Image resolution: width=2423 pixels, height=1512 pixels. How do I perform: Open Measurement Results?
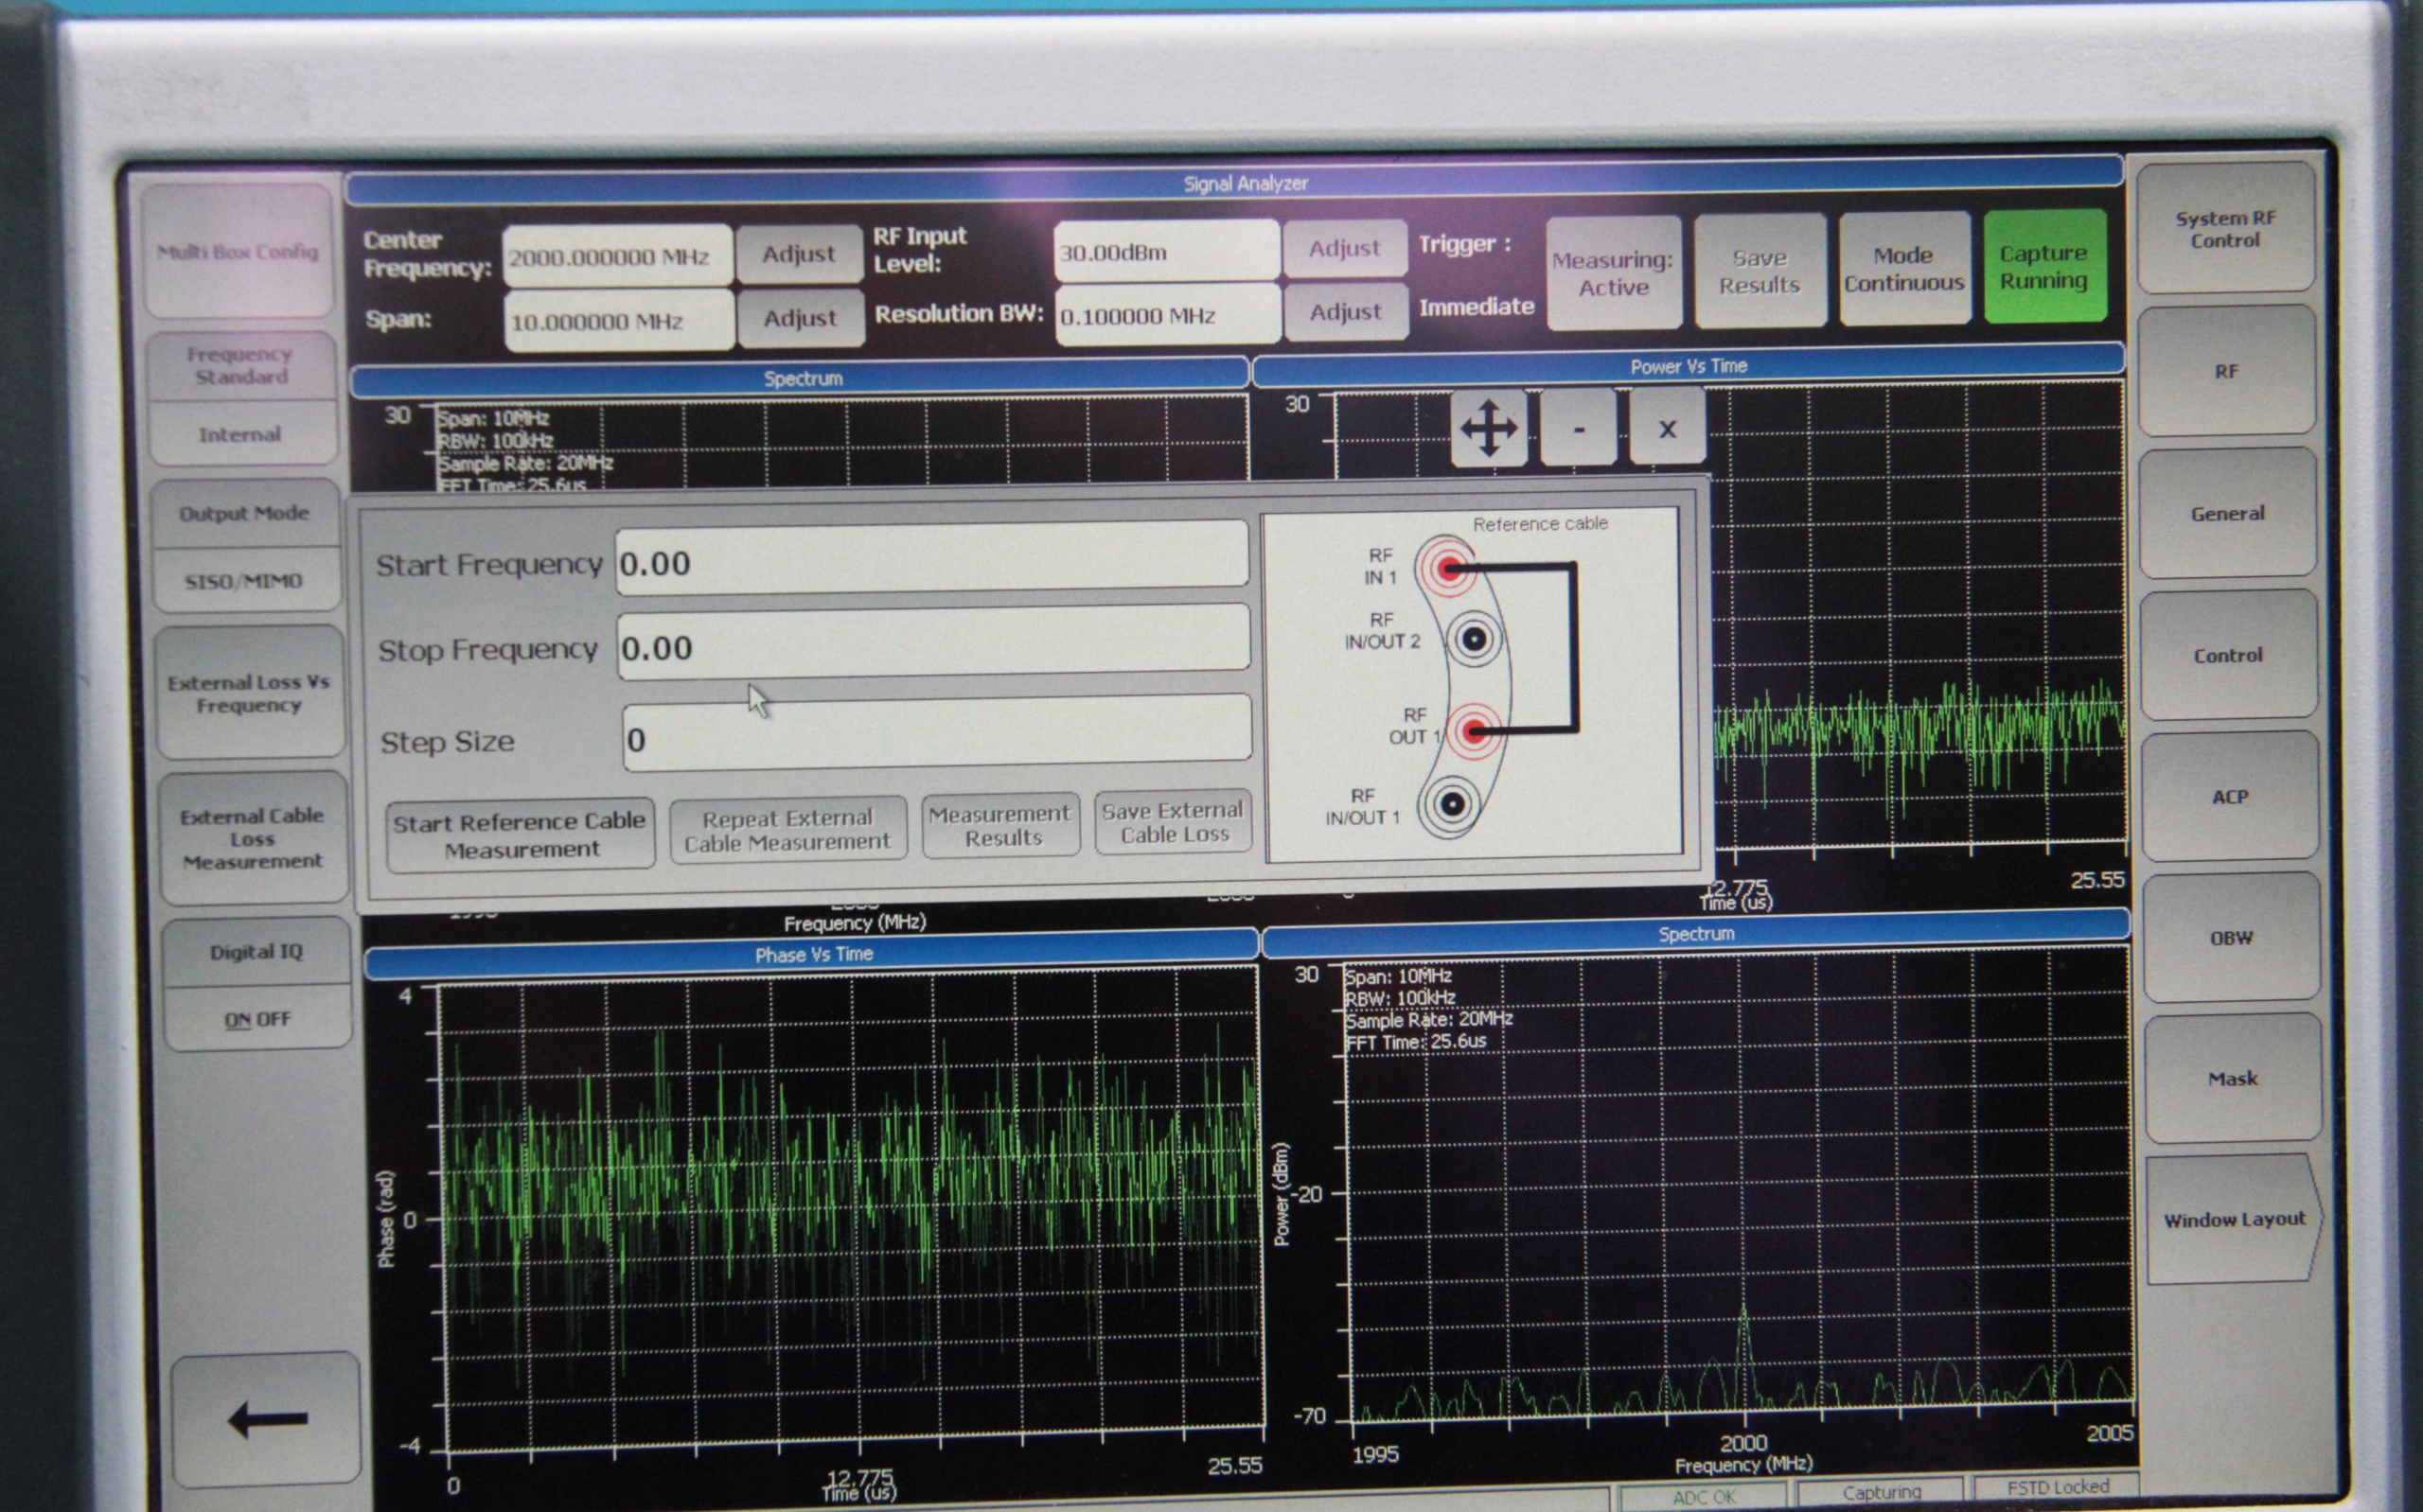(x=1001, y=825)
